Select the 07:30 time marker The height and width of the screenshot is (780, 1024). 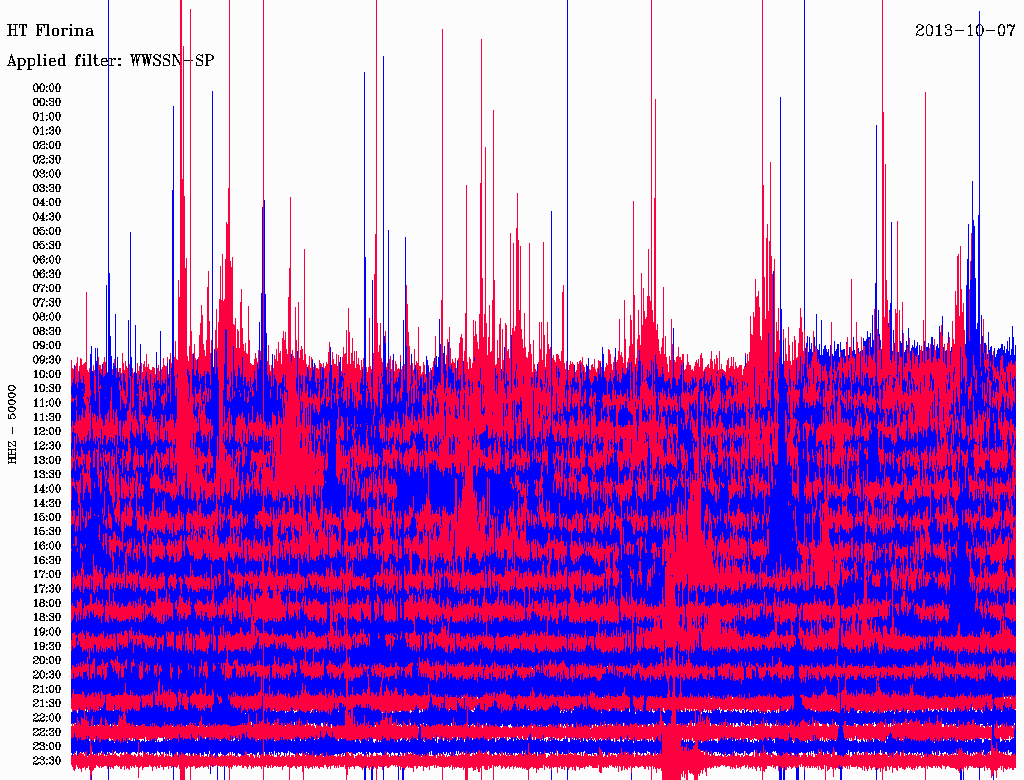click(x=47, y=303)
